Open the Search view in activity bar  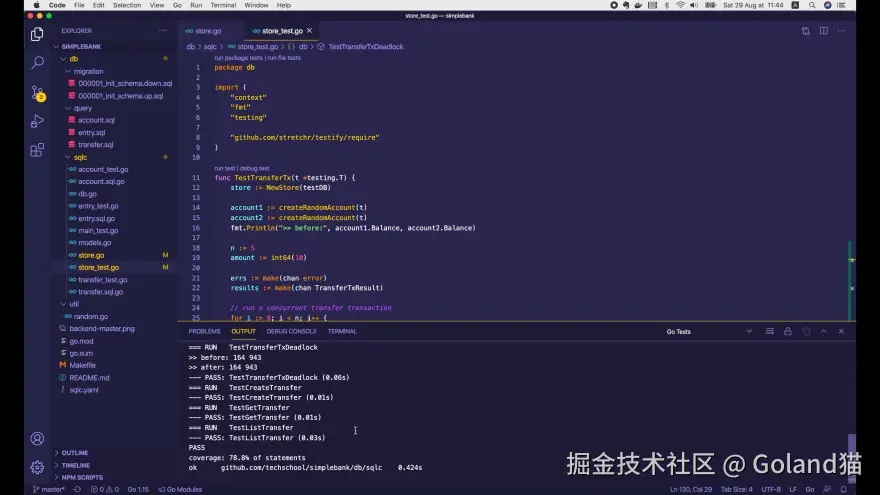[x=37, y=62]
